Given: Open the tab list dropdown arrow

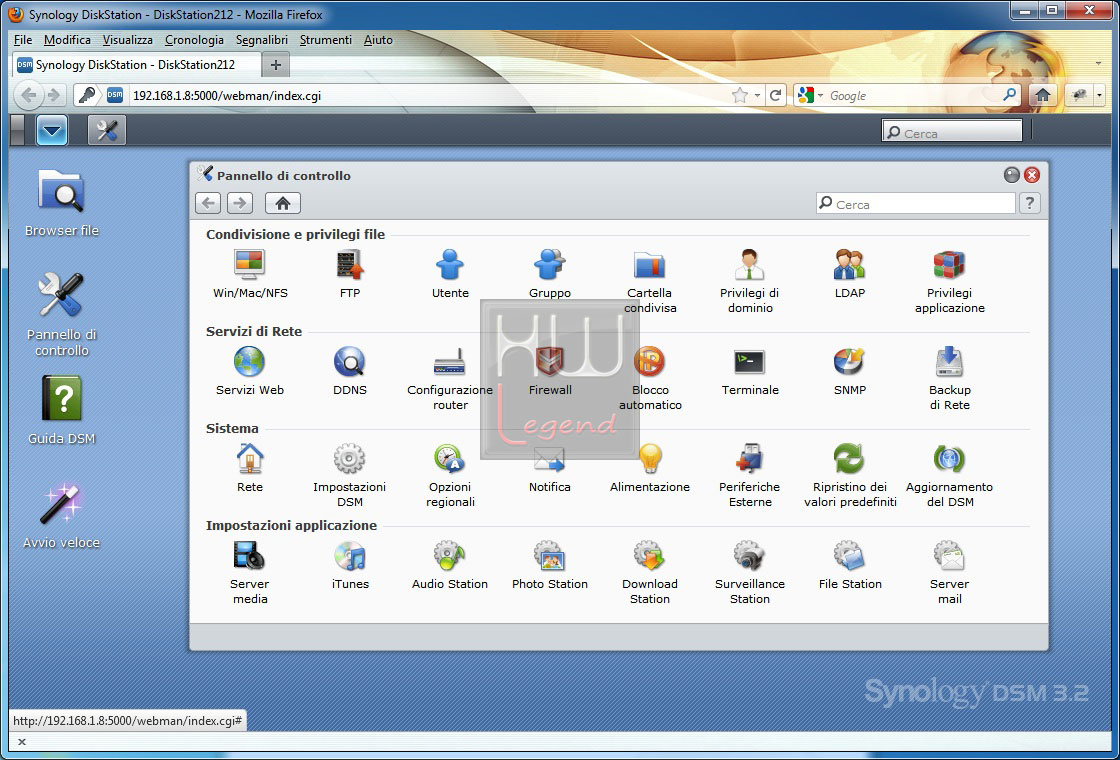Looking at the screenshot, I should click(1098, 64).
